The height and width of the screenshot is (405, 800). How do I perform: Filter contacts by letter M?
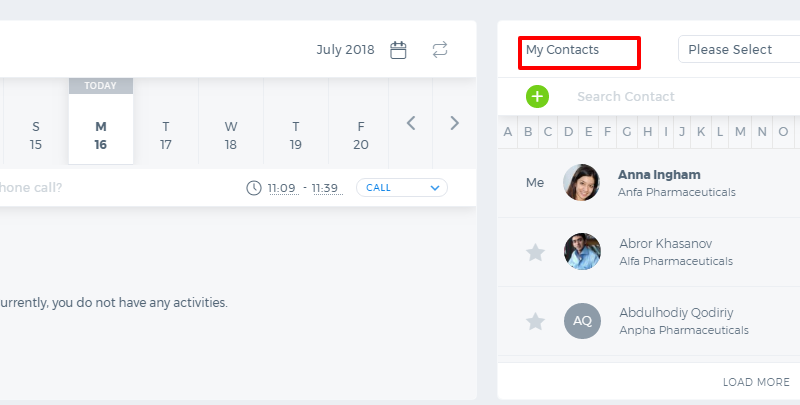pyautogui.click(x=740, y=132)
